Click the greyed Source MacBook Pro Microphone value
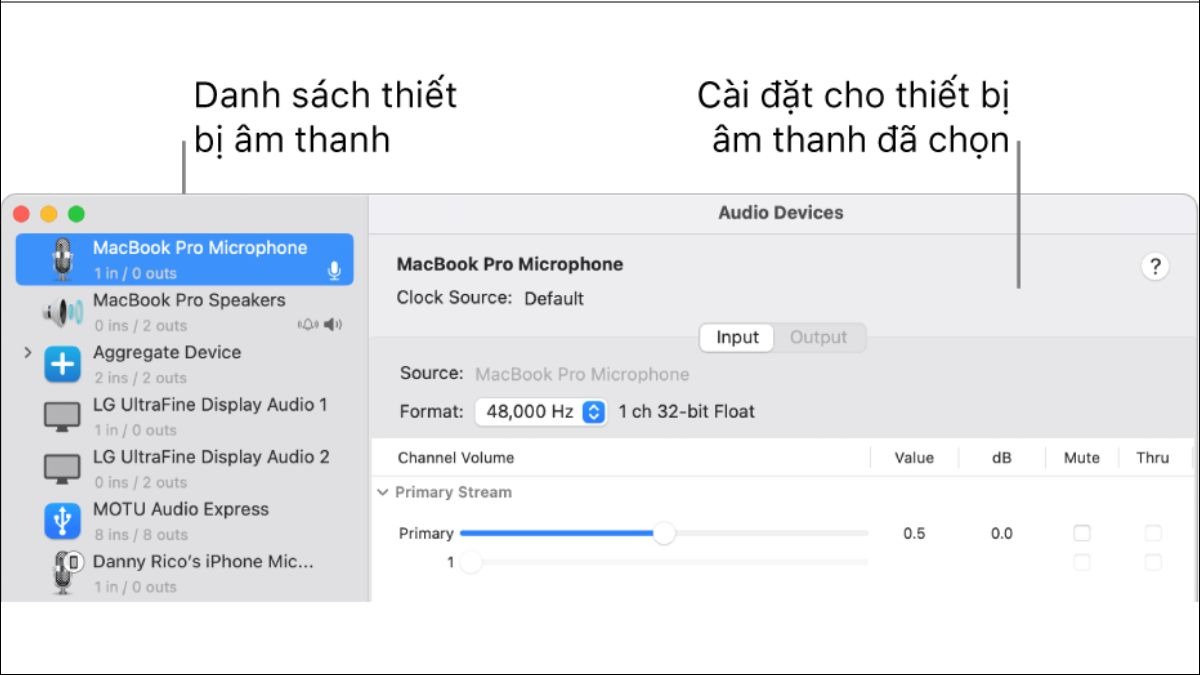This screenshot has height=675, width=1200. (582, 374)
